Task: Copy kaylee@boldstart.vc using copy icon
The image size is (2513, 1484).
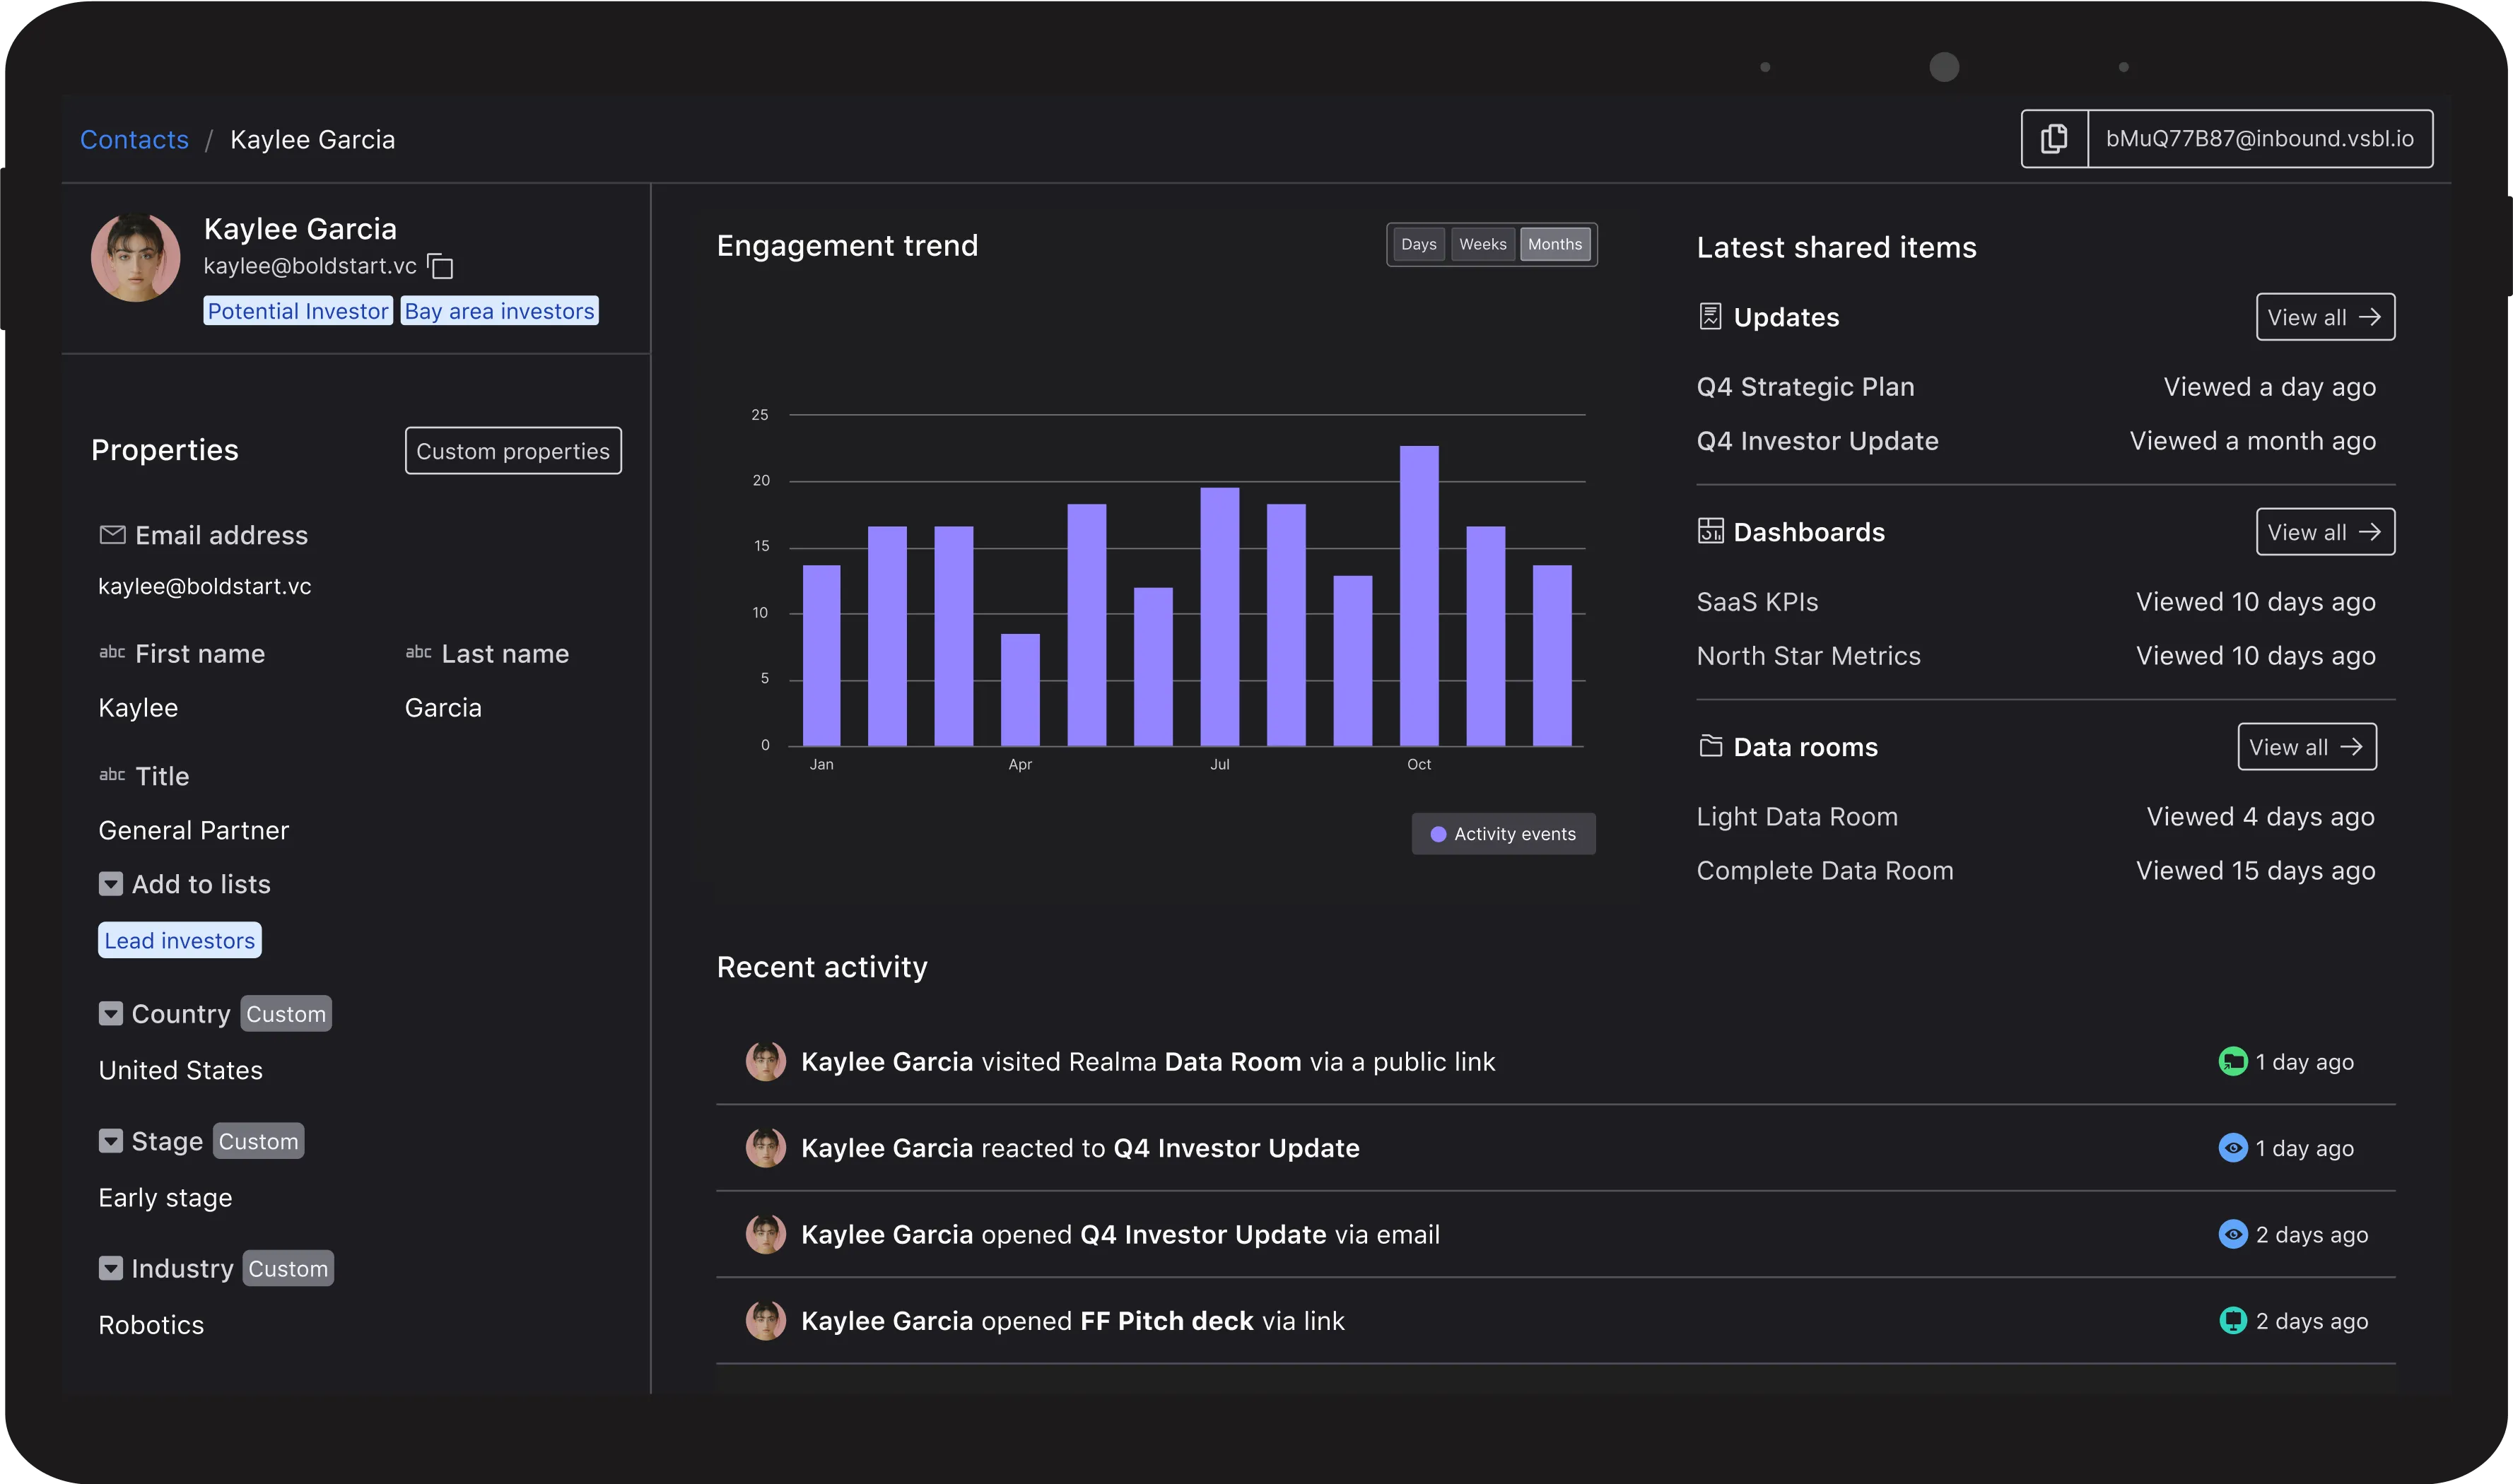Action: 440,266
